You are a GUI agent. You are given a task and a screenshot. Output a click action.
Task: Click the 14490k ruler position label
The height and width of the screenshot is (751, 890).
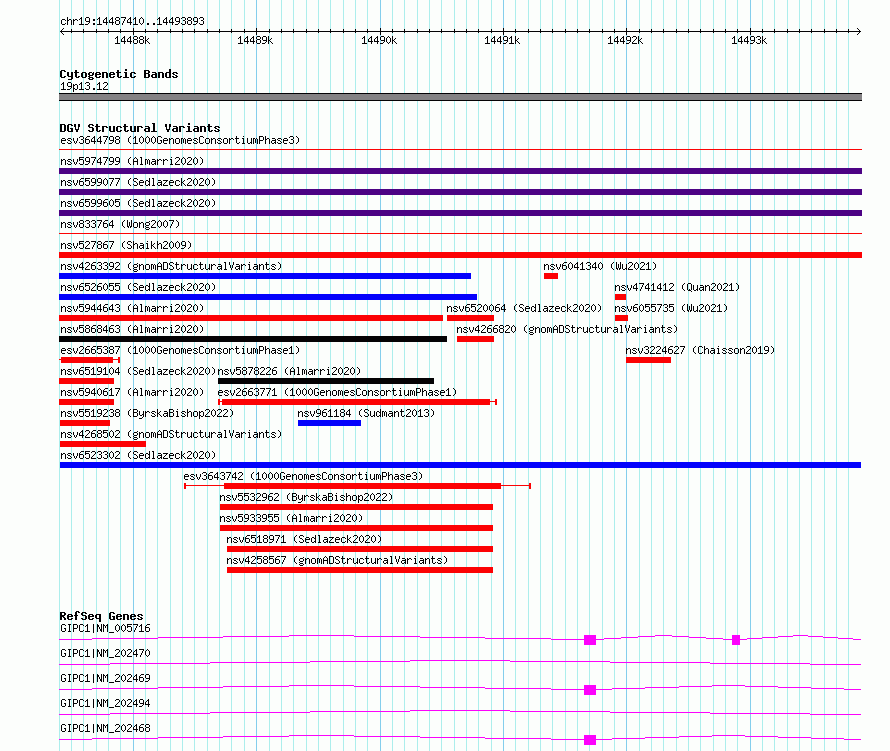(379, 40)
